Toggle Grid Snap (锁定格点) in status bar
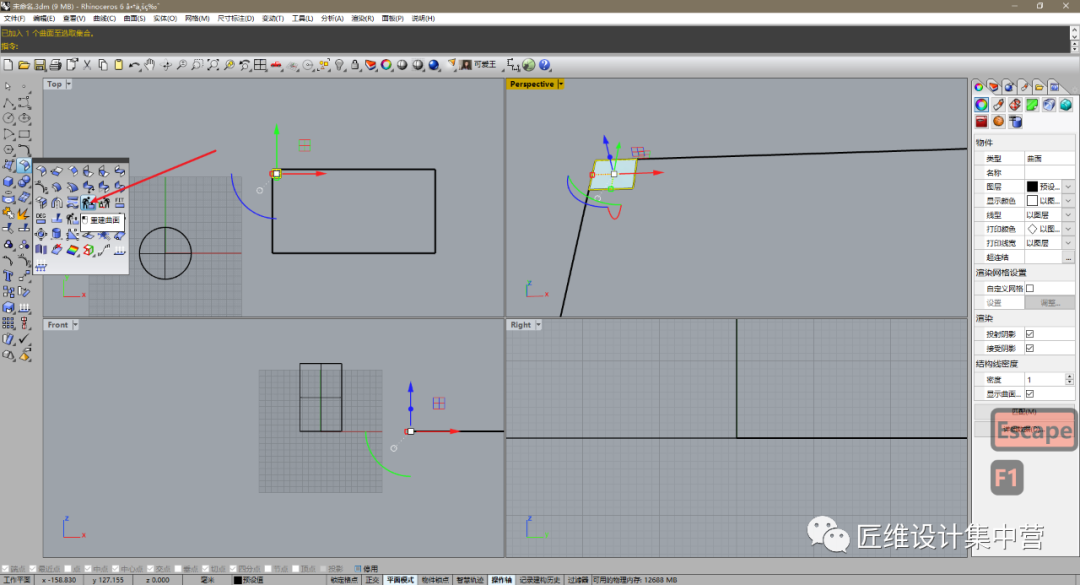 click(x=344, y=580)
